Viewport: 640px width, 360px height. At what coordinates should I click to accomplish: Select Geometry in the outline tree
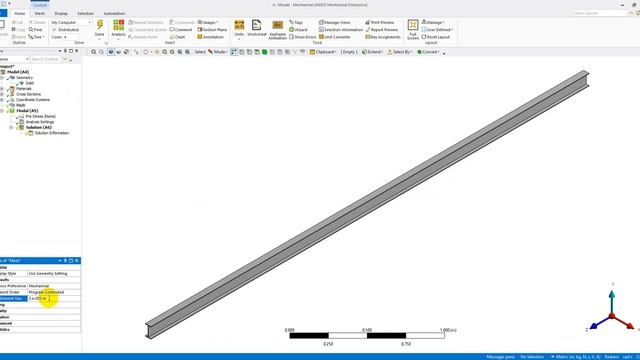[x=24, y=78]
